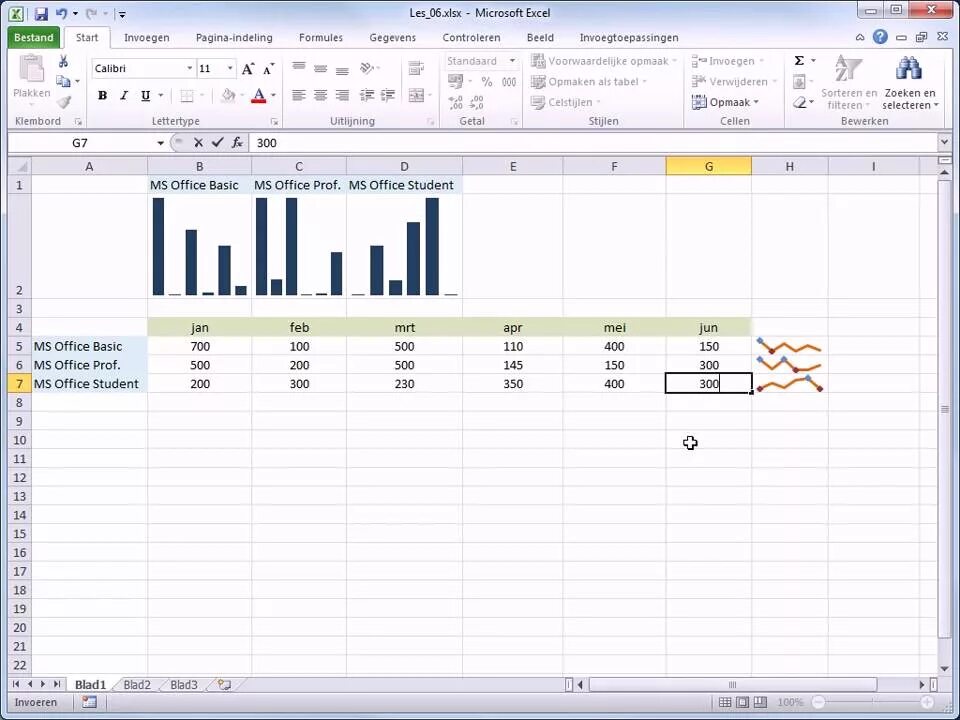Expand the Name Box dropdown arrow

point(160,143)
